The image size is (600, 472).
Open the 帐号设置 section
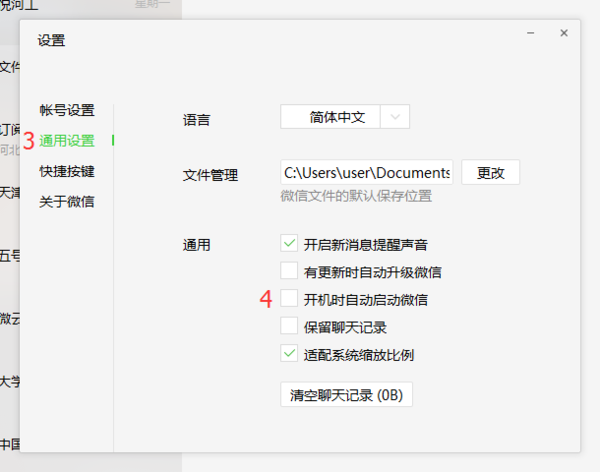tap(67, 110)
